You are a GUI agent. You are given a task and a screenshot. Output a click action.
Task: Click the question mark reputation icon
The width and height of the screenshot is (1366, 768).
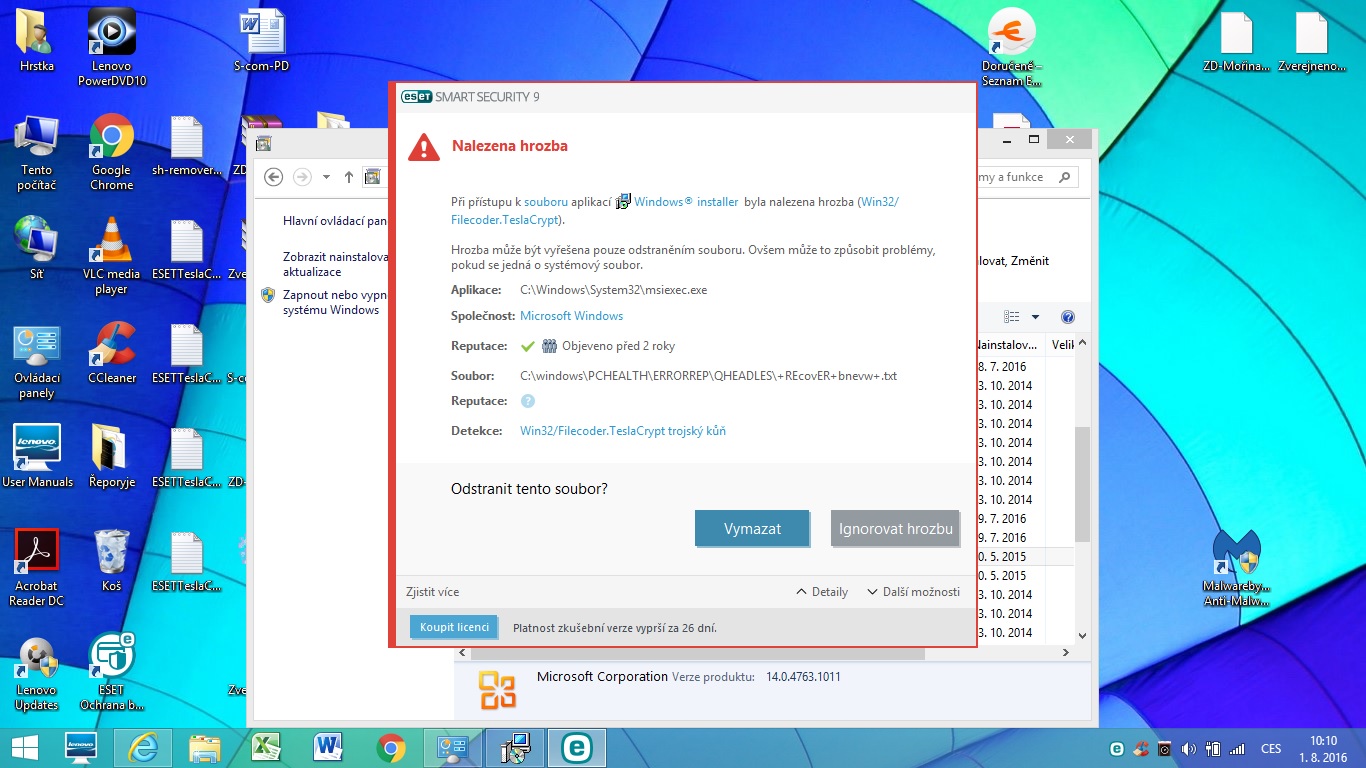[528, 401]
